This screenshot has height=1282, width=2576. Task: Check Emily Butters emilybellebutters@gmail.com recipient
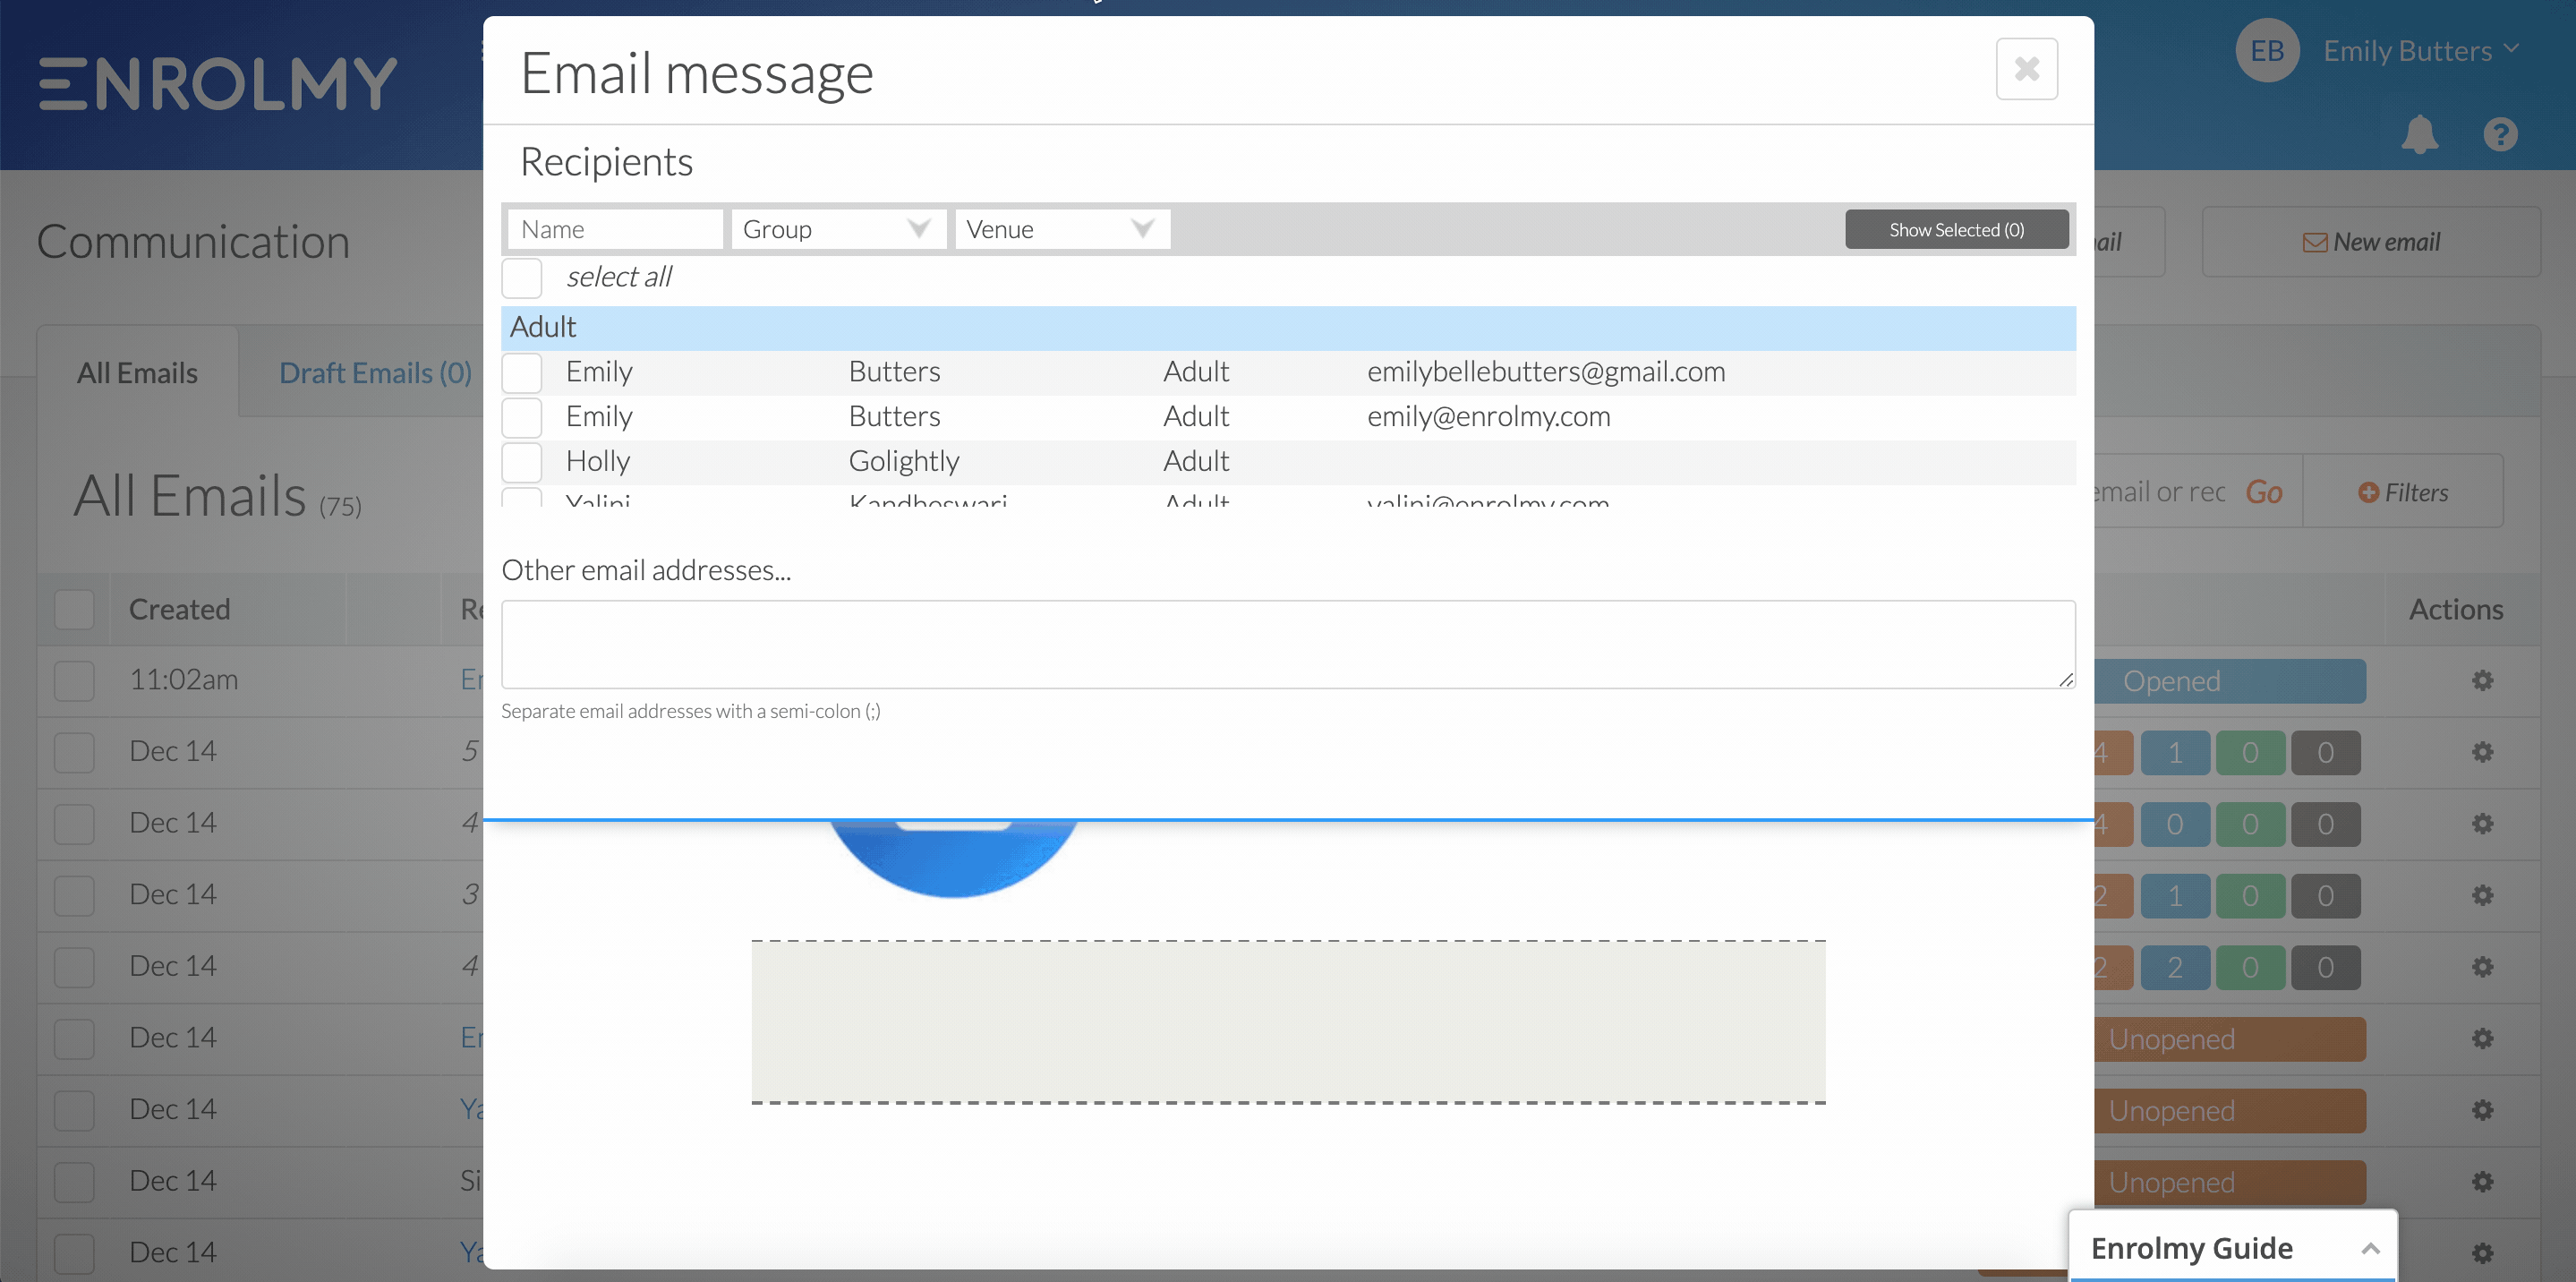click(522, 372)
